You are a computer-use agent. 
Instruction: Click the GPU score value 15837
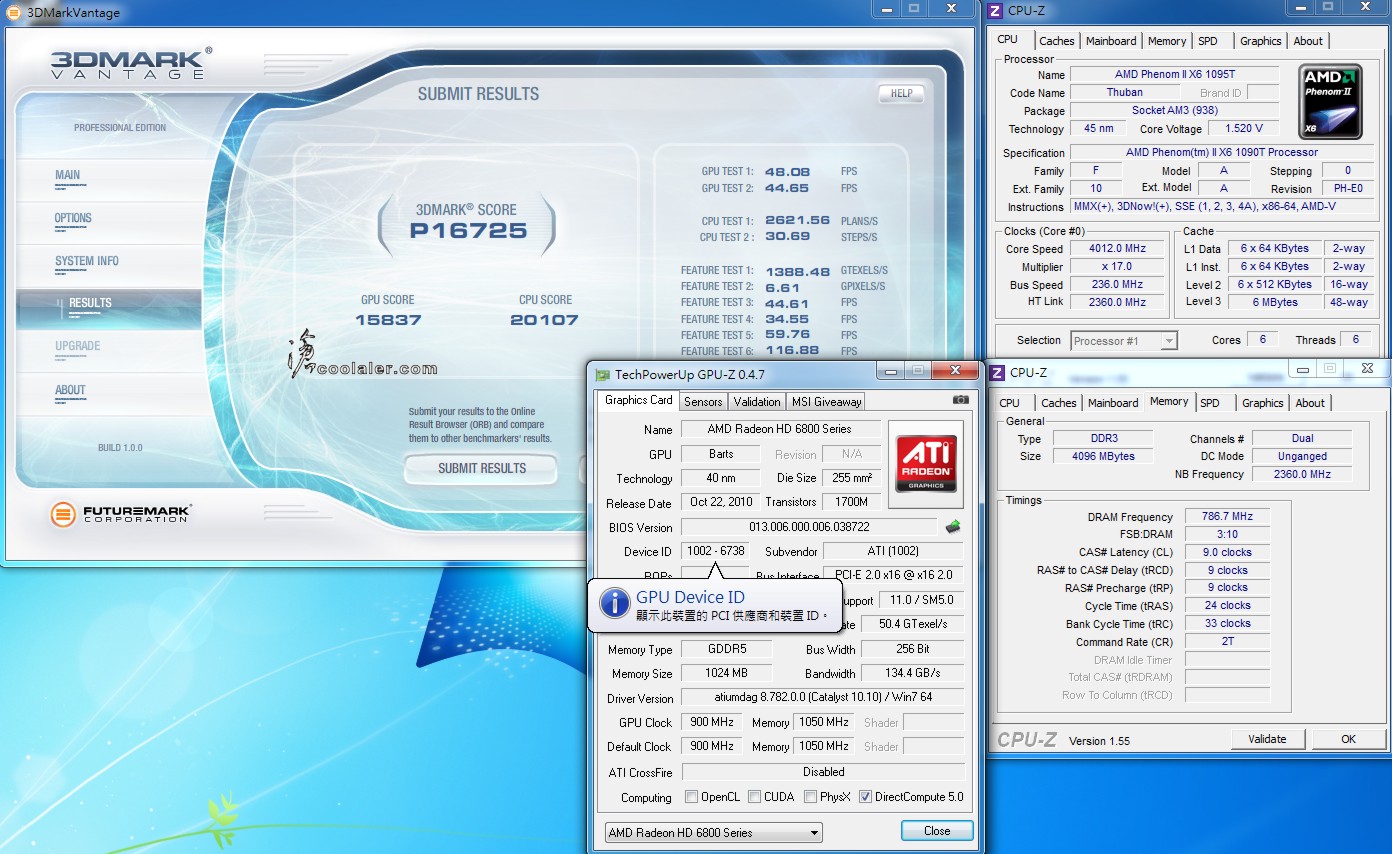[x=388, y=320]
